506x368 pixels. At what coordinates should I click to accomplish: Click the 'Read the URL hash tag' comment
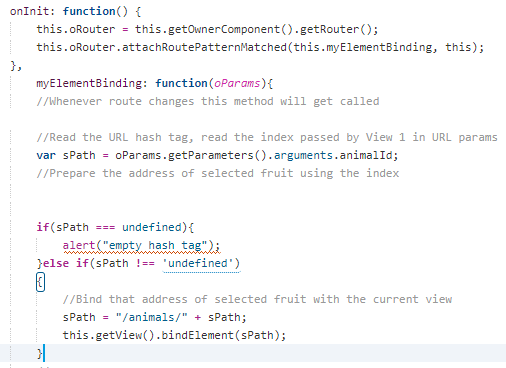[x=267, y=137]
